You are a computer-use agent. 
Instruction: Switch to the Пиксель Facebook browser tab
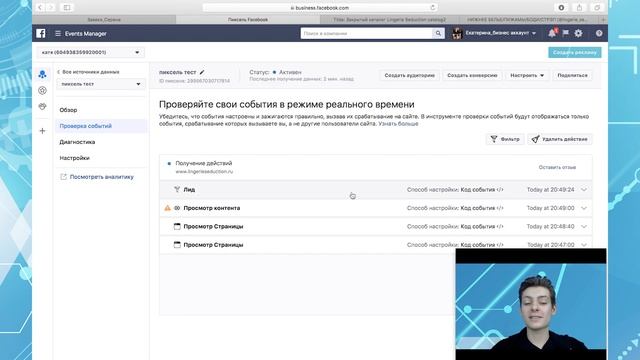pos(248,19)
